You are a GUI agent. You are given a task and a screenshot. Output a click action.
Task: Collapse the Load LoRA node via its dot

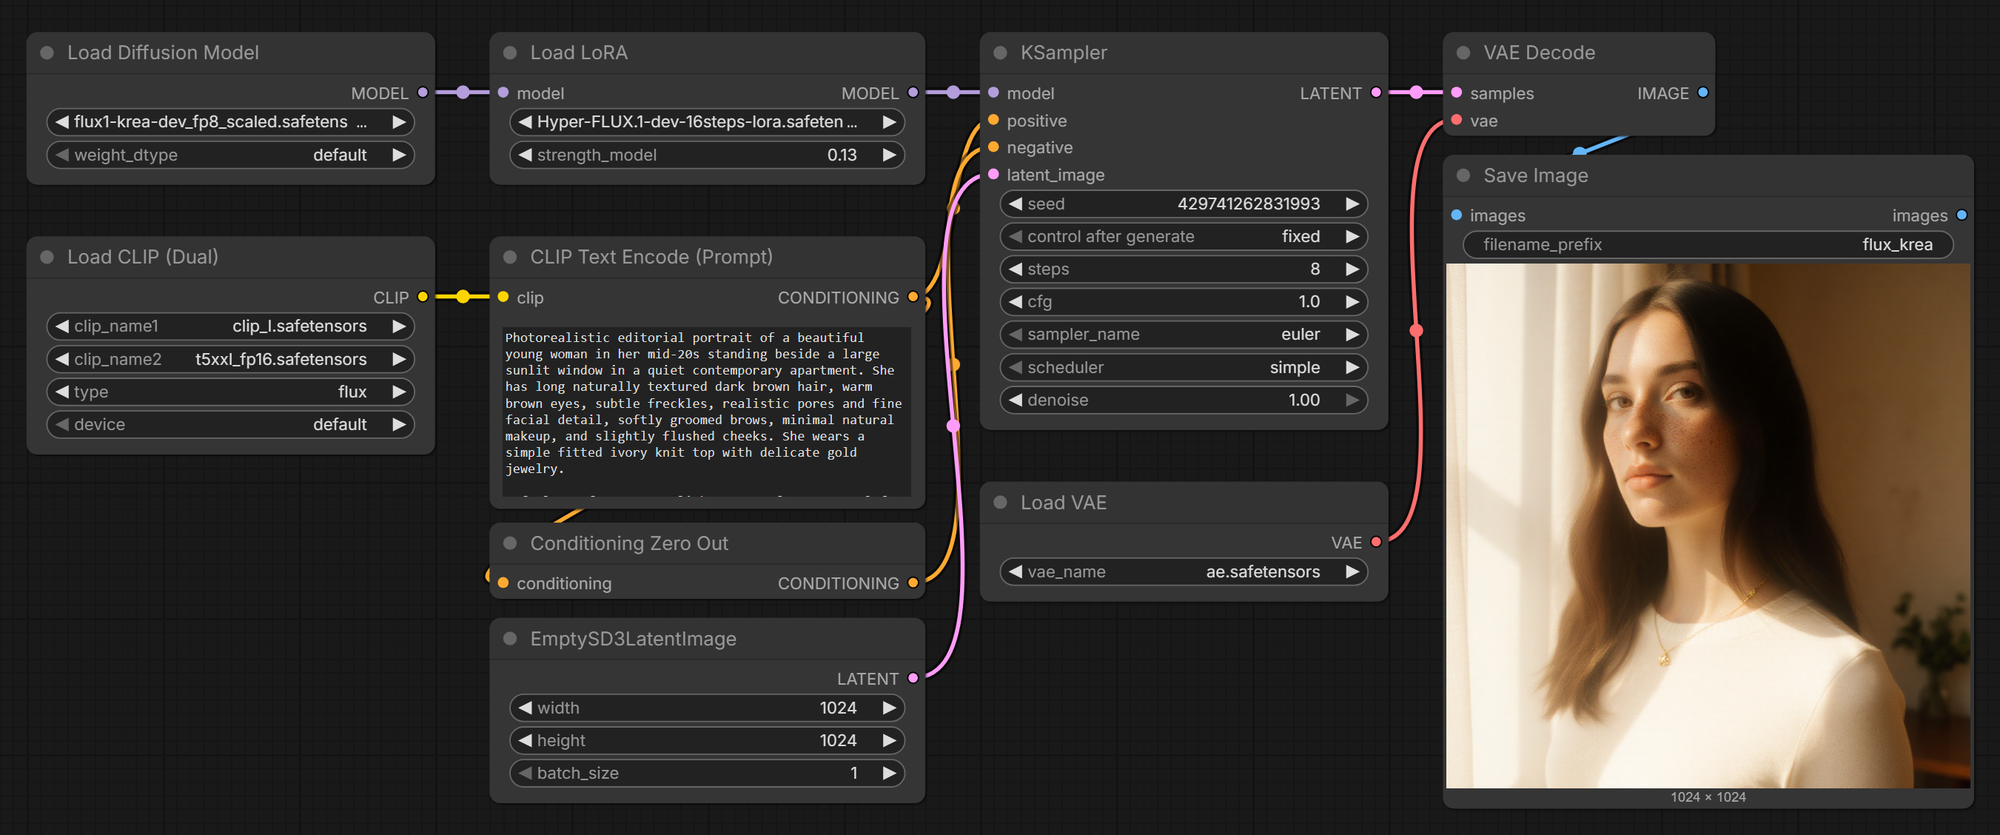click(510, 53)
